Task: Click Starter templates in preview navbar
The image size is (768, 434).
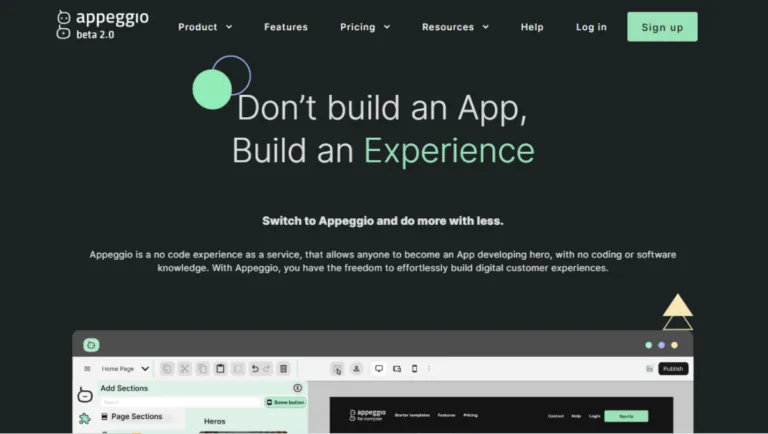Action: pos(412,415)
